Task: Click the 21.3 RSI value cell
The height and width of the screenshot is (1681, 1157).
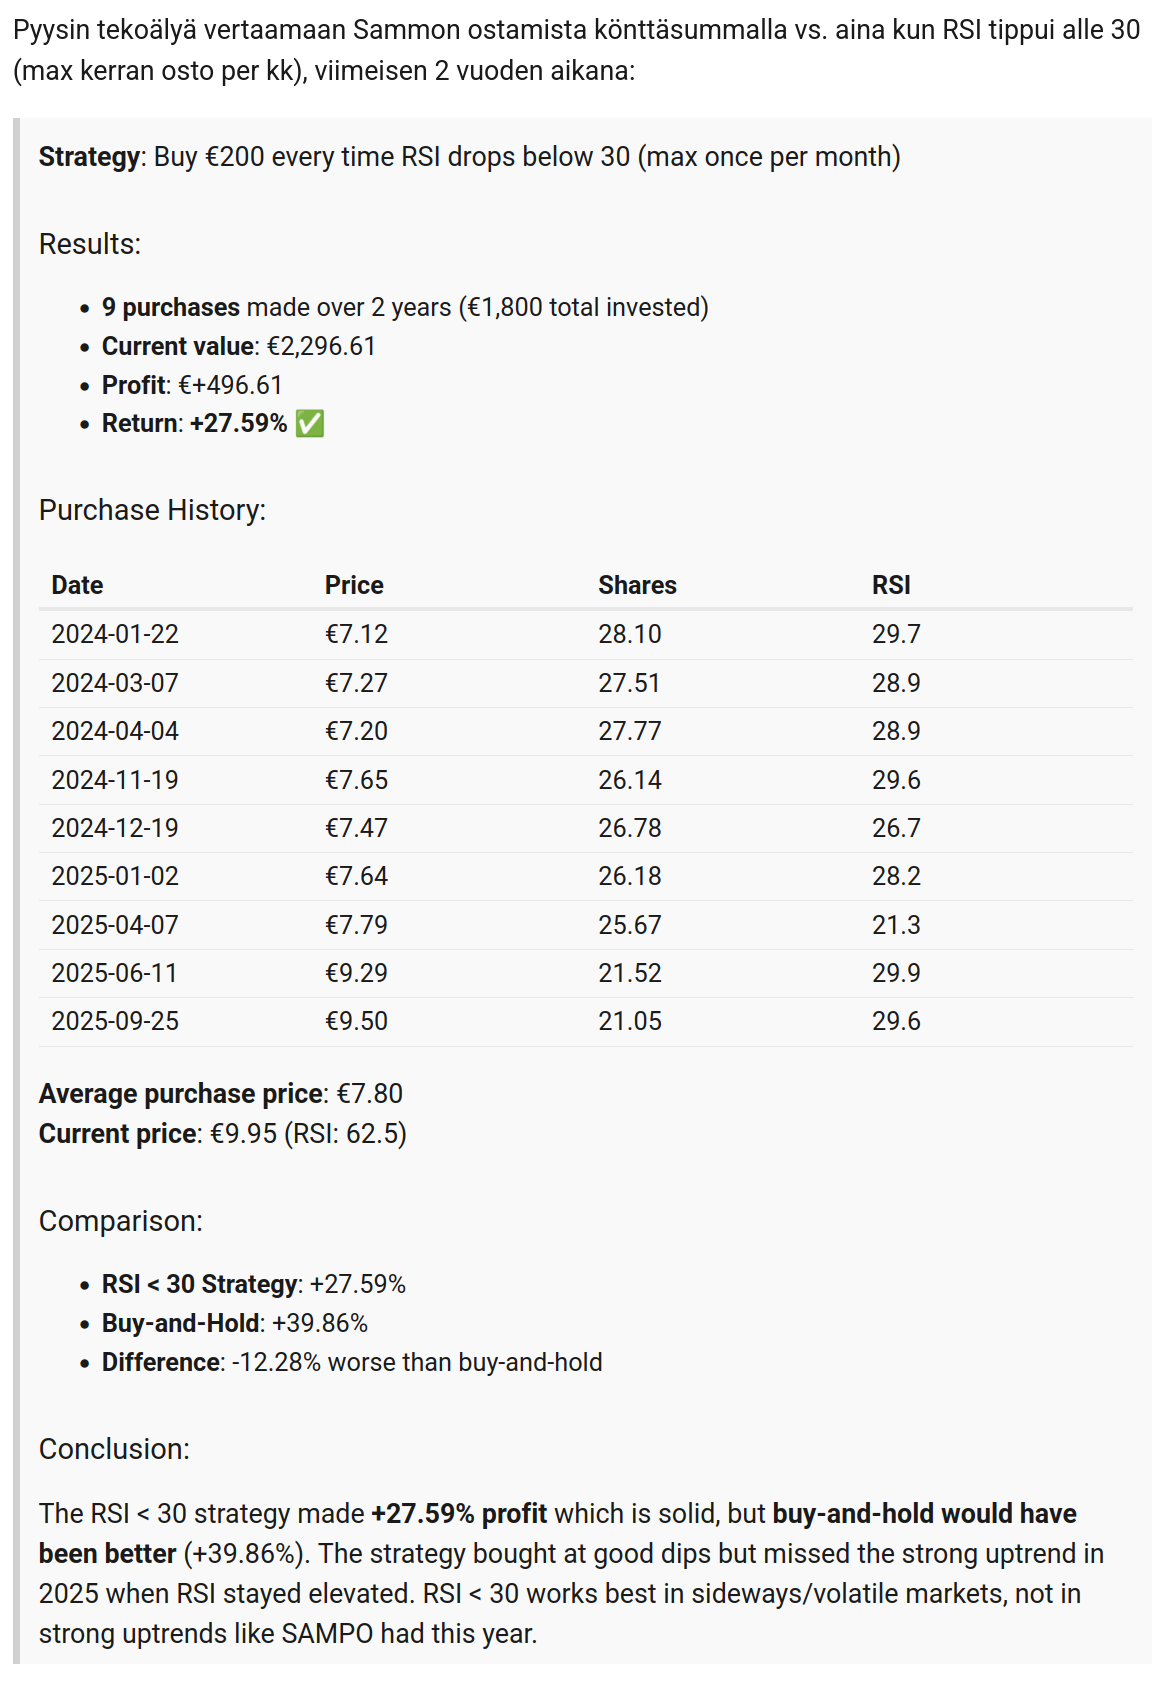Action: coord(896,925)
